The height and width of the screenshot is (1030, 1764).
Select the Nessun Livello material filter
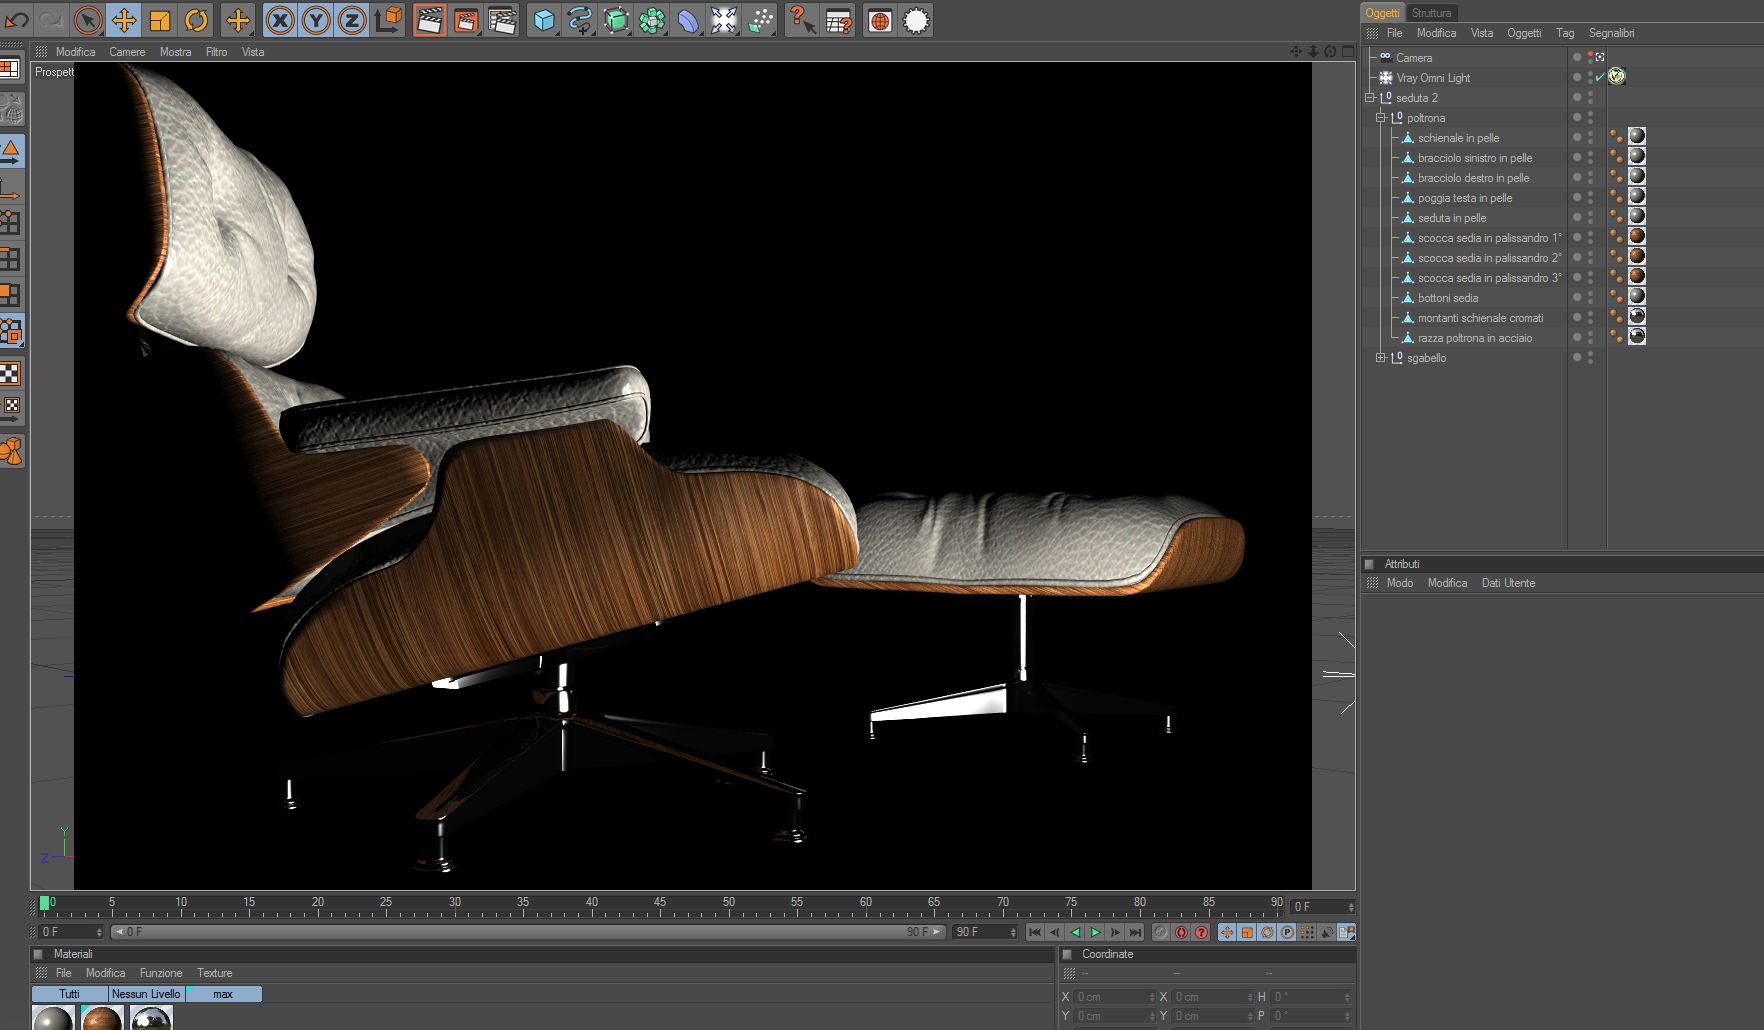[x=146, y=994]
